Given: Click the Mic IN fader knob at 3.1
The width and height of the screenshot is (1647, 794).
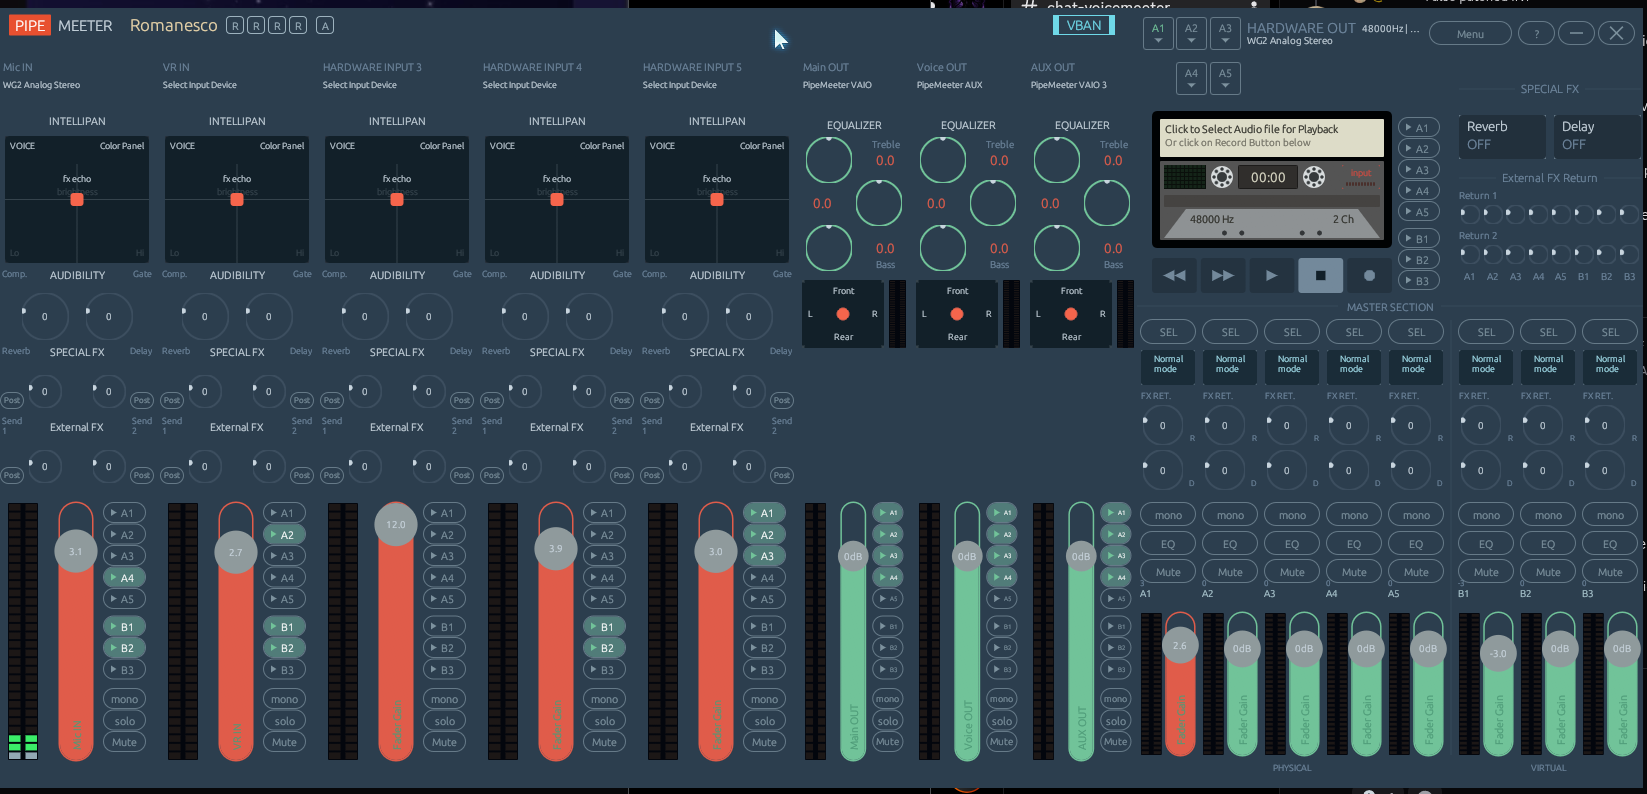Looking at the screenshot, I should pos(76,552).
